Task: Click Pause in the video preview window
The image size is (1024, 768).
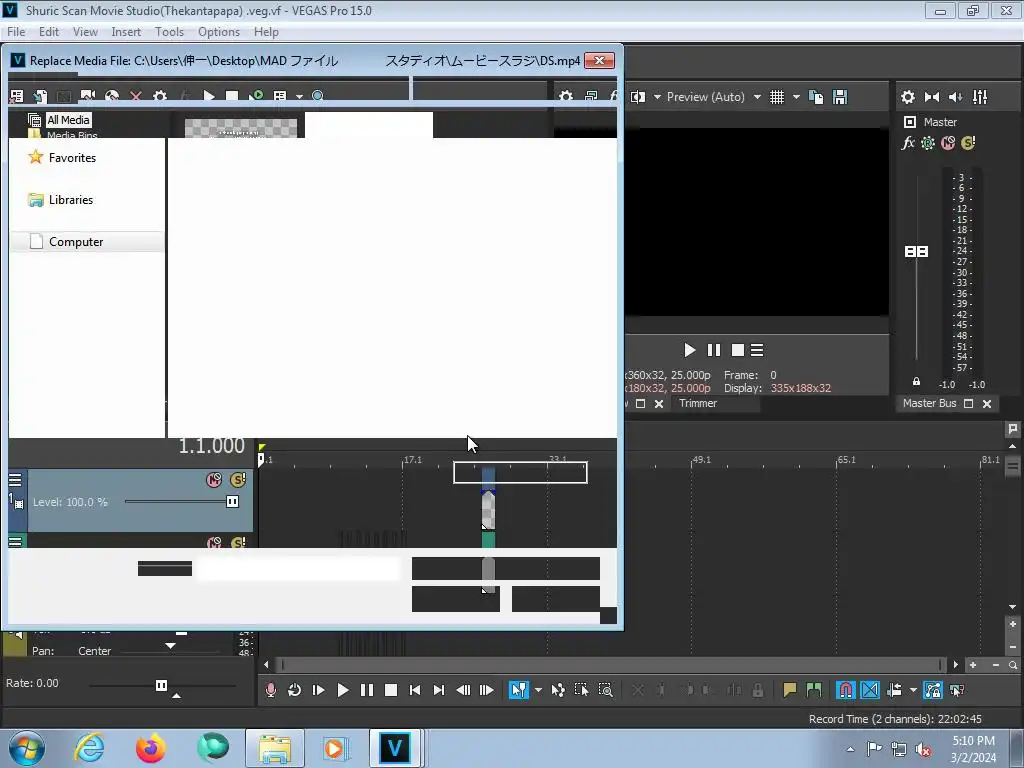Action: (714, 350)
